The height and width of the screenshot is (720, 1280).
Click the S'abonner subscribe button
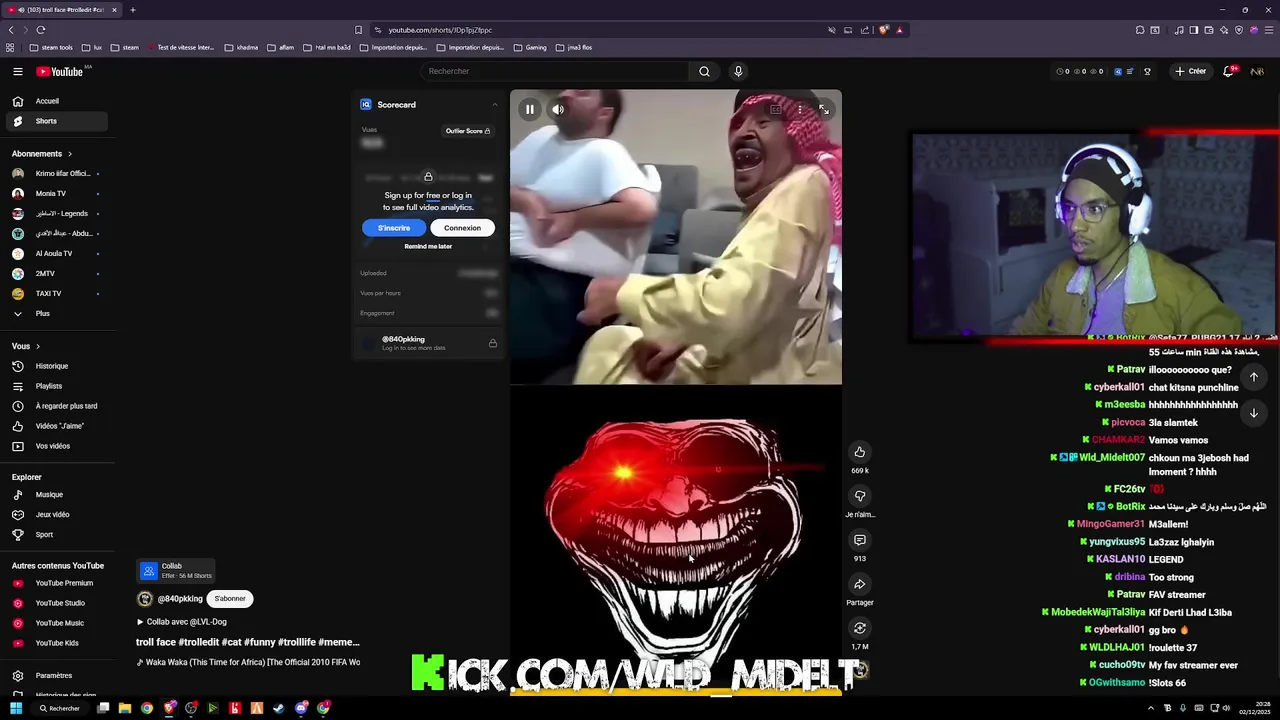tap(230, 599)
